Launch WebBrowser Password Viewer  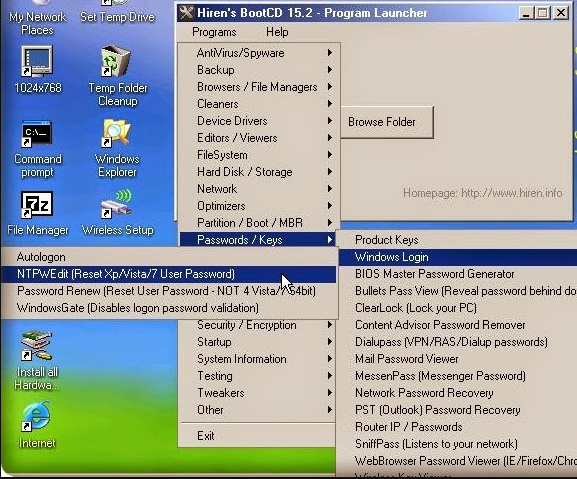click(x=457, y=461)
